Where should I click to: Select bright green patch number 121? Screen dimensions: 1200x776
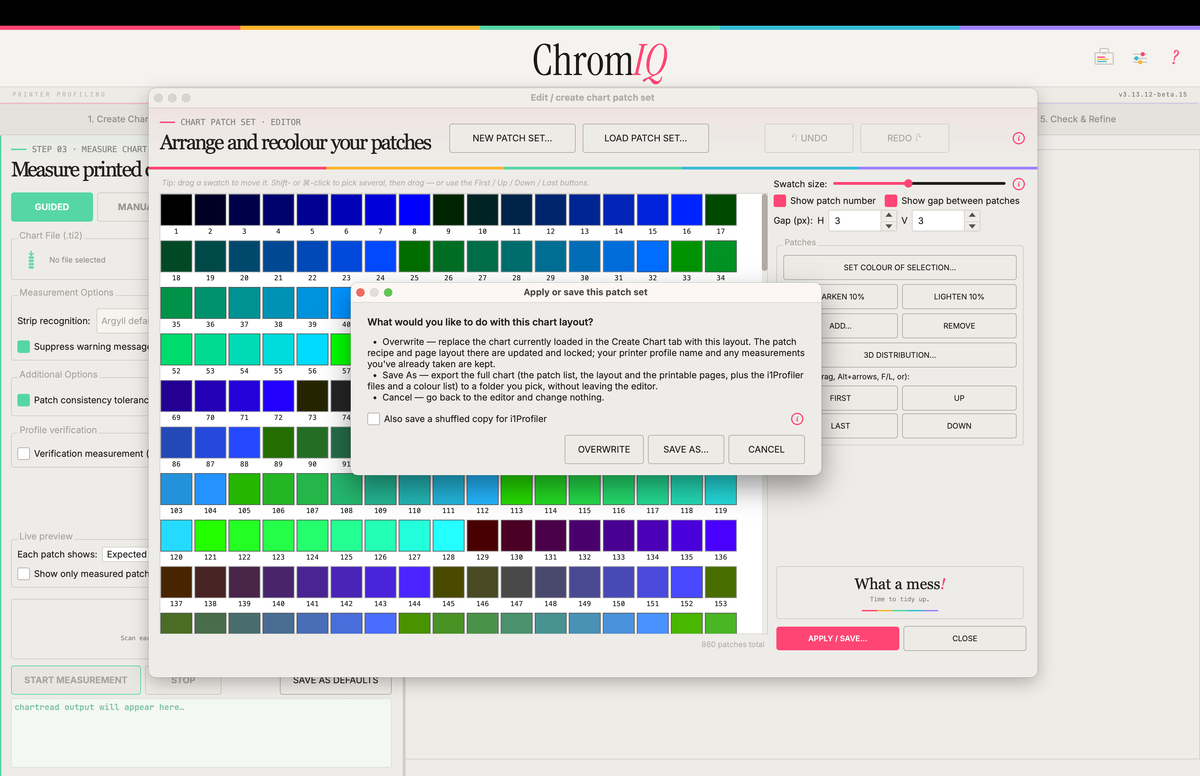[x=210, y=536]
